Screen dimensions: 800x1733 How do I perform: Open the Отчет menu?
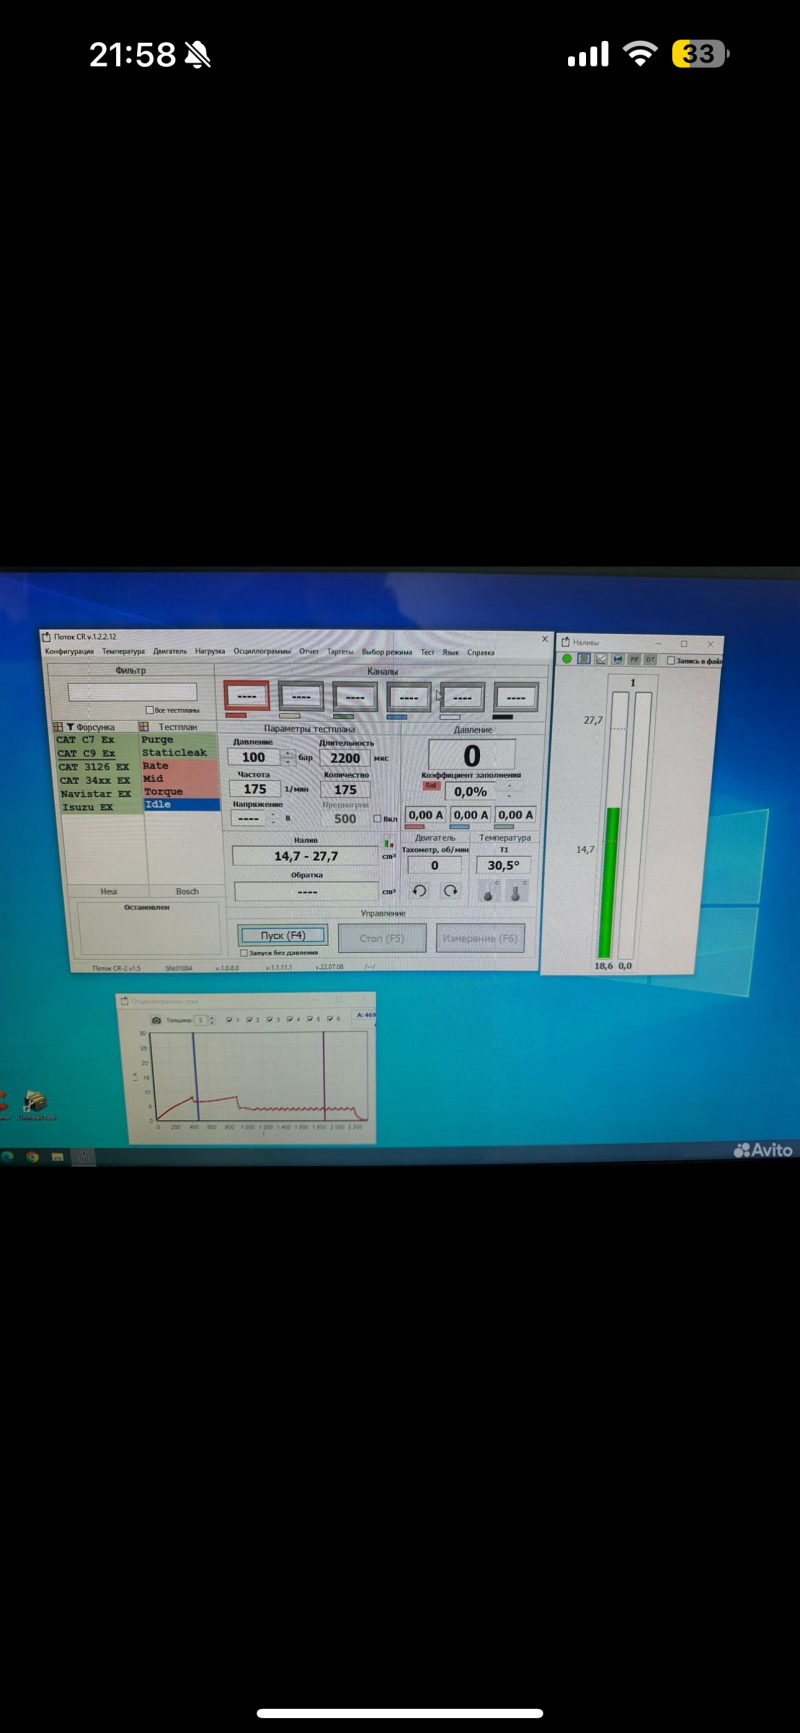click(309, 652)
